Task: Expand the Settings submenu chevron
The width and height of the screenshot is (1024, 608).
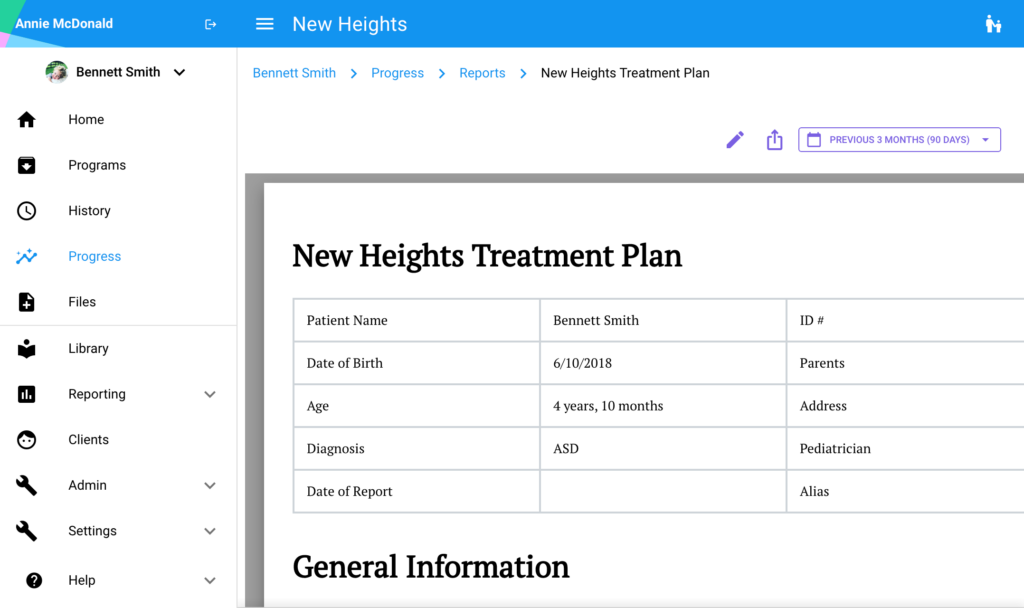Action: click(x=210, y=531)
